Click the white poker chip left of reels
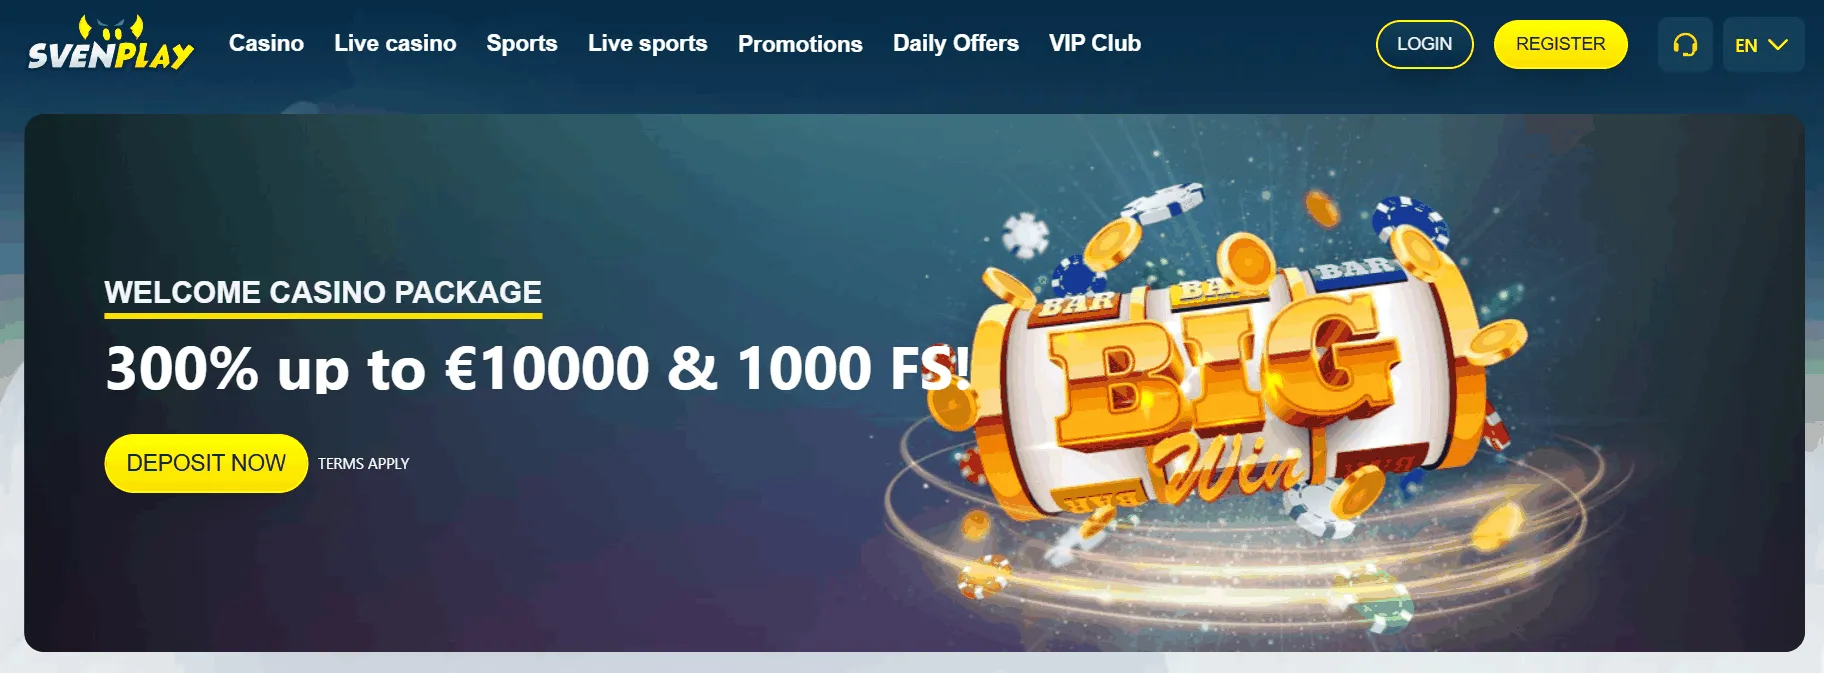Viewport: 1824px width, 673px height. [1025, 236]
